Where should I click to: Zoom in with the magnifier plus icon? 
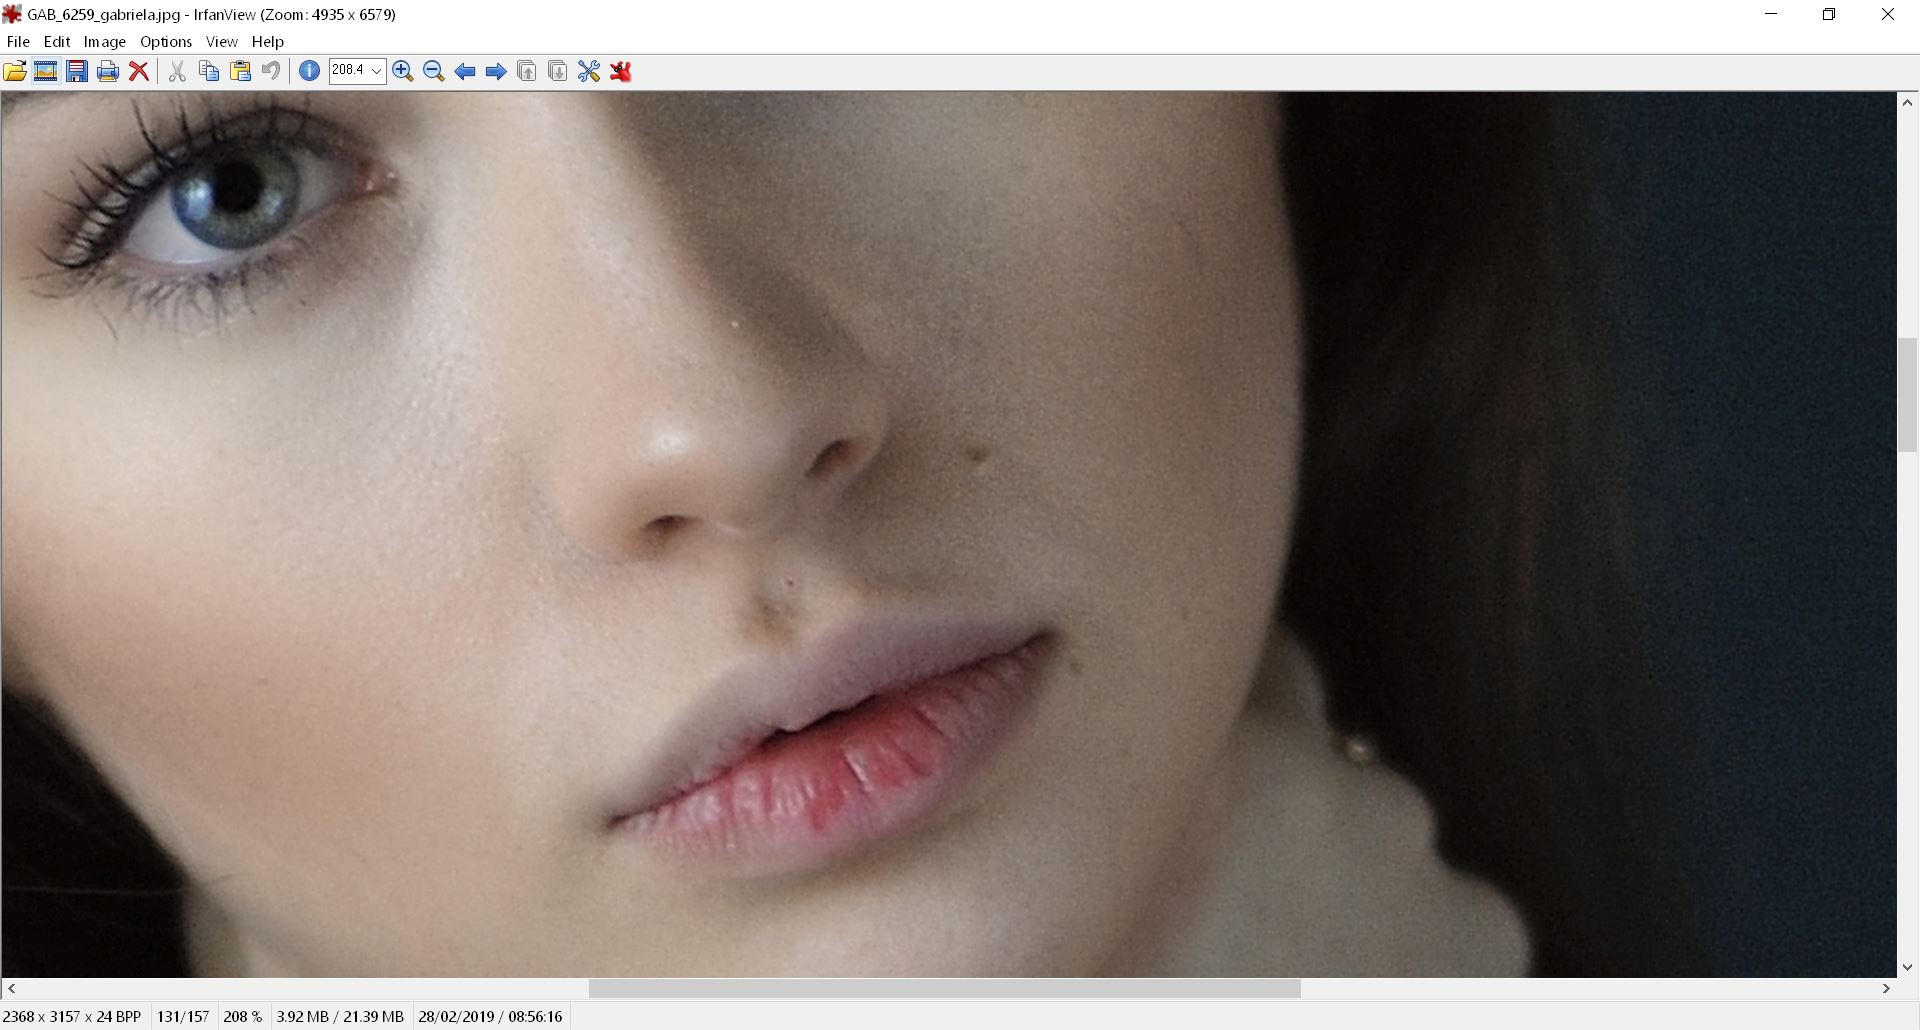[403, 71]
